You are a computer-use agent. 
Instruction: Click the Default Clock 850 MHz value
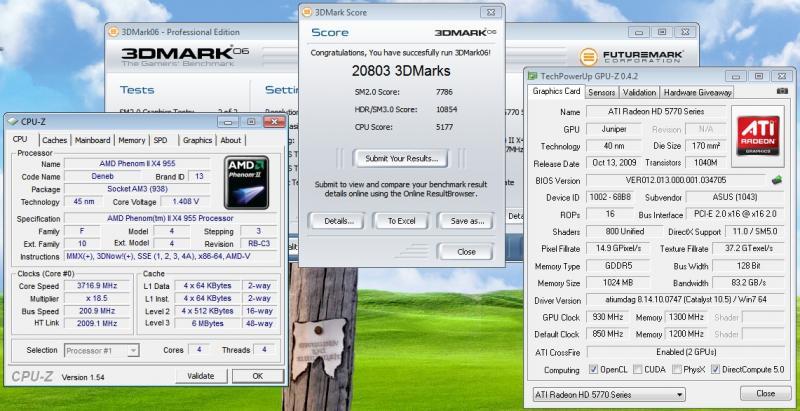[x=608, y=334]
